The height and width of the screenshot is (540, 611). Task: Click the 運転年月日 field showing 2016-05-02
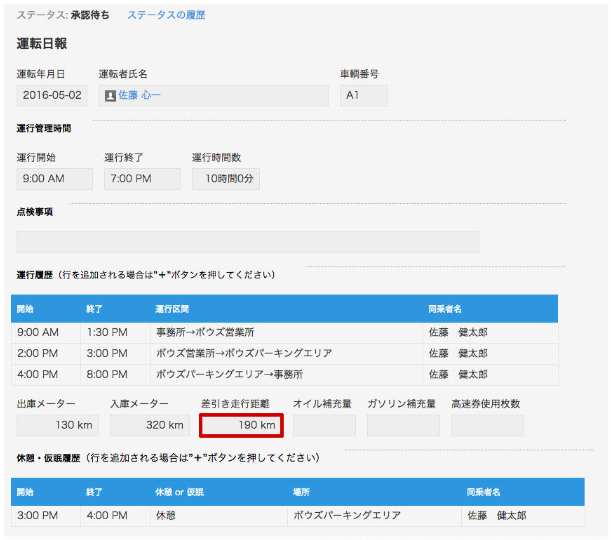[52, 96]
